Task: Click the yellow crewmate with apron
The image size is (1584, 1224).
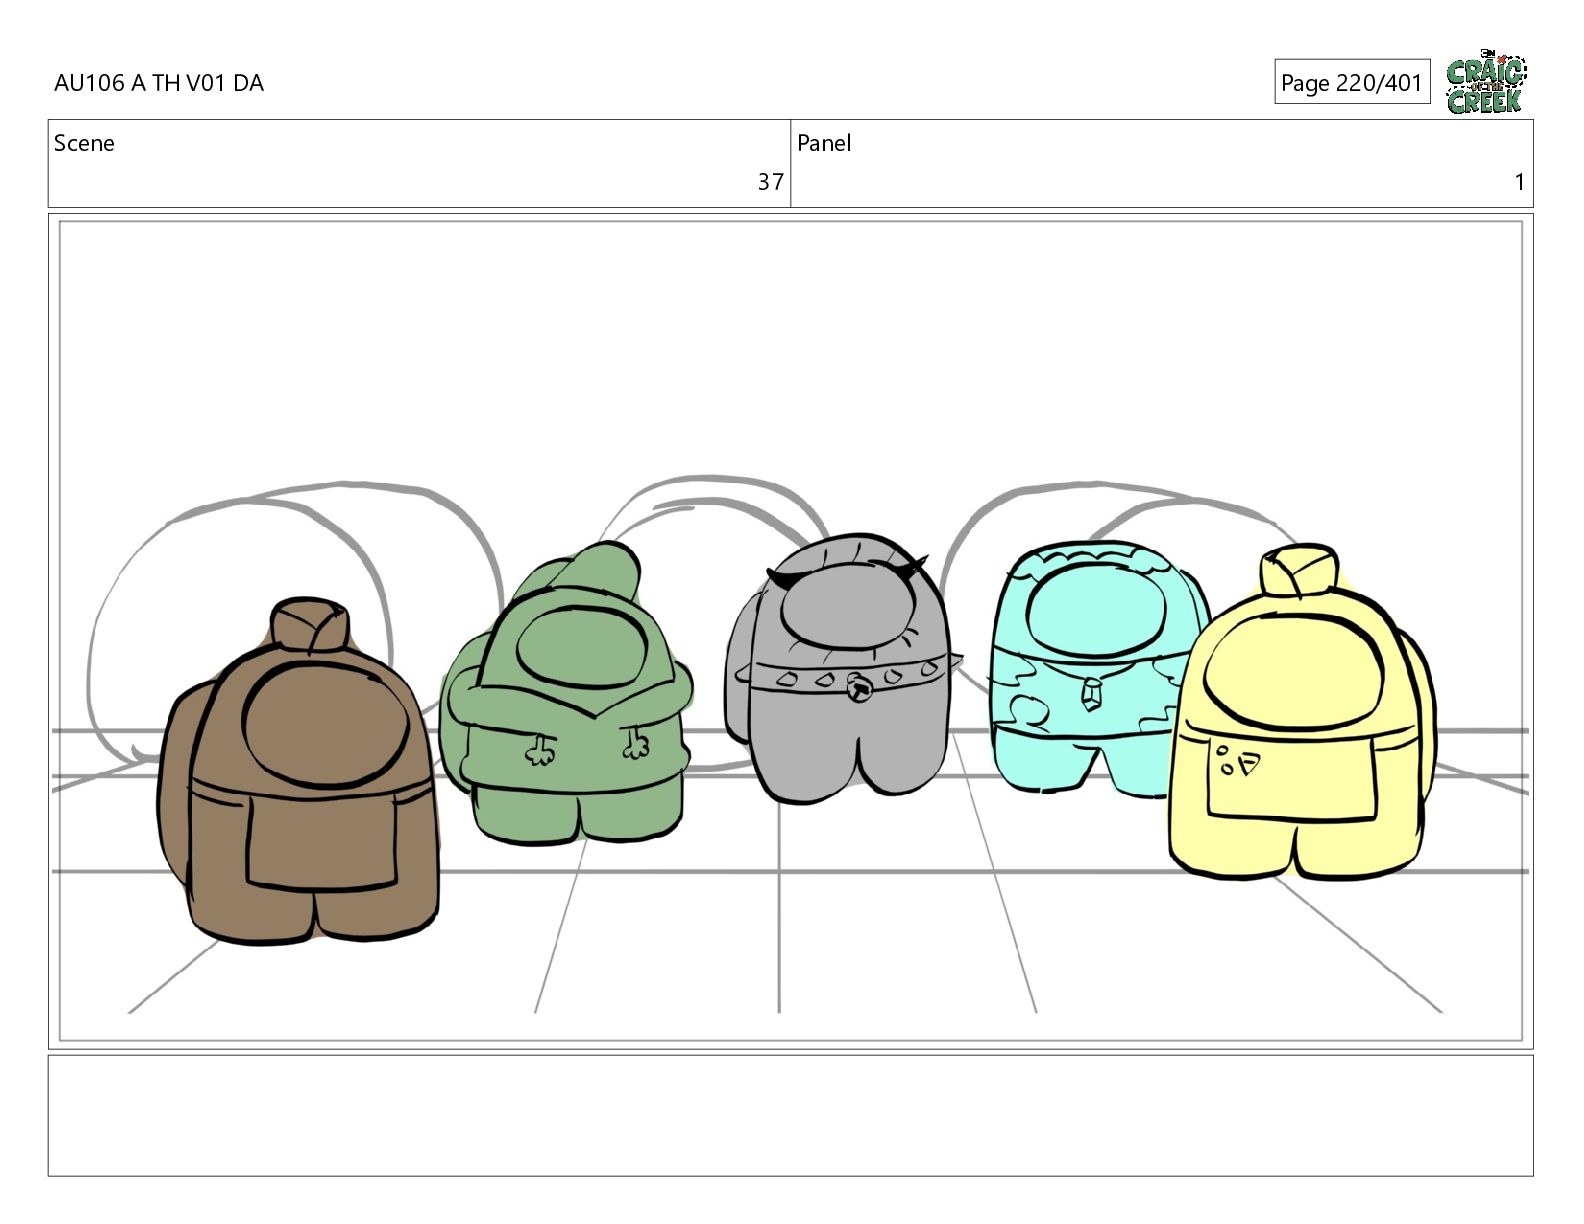Action: [x=1301, y=714]
